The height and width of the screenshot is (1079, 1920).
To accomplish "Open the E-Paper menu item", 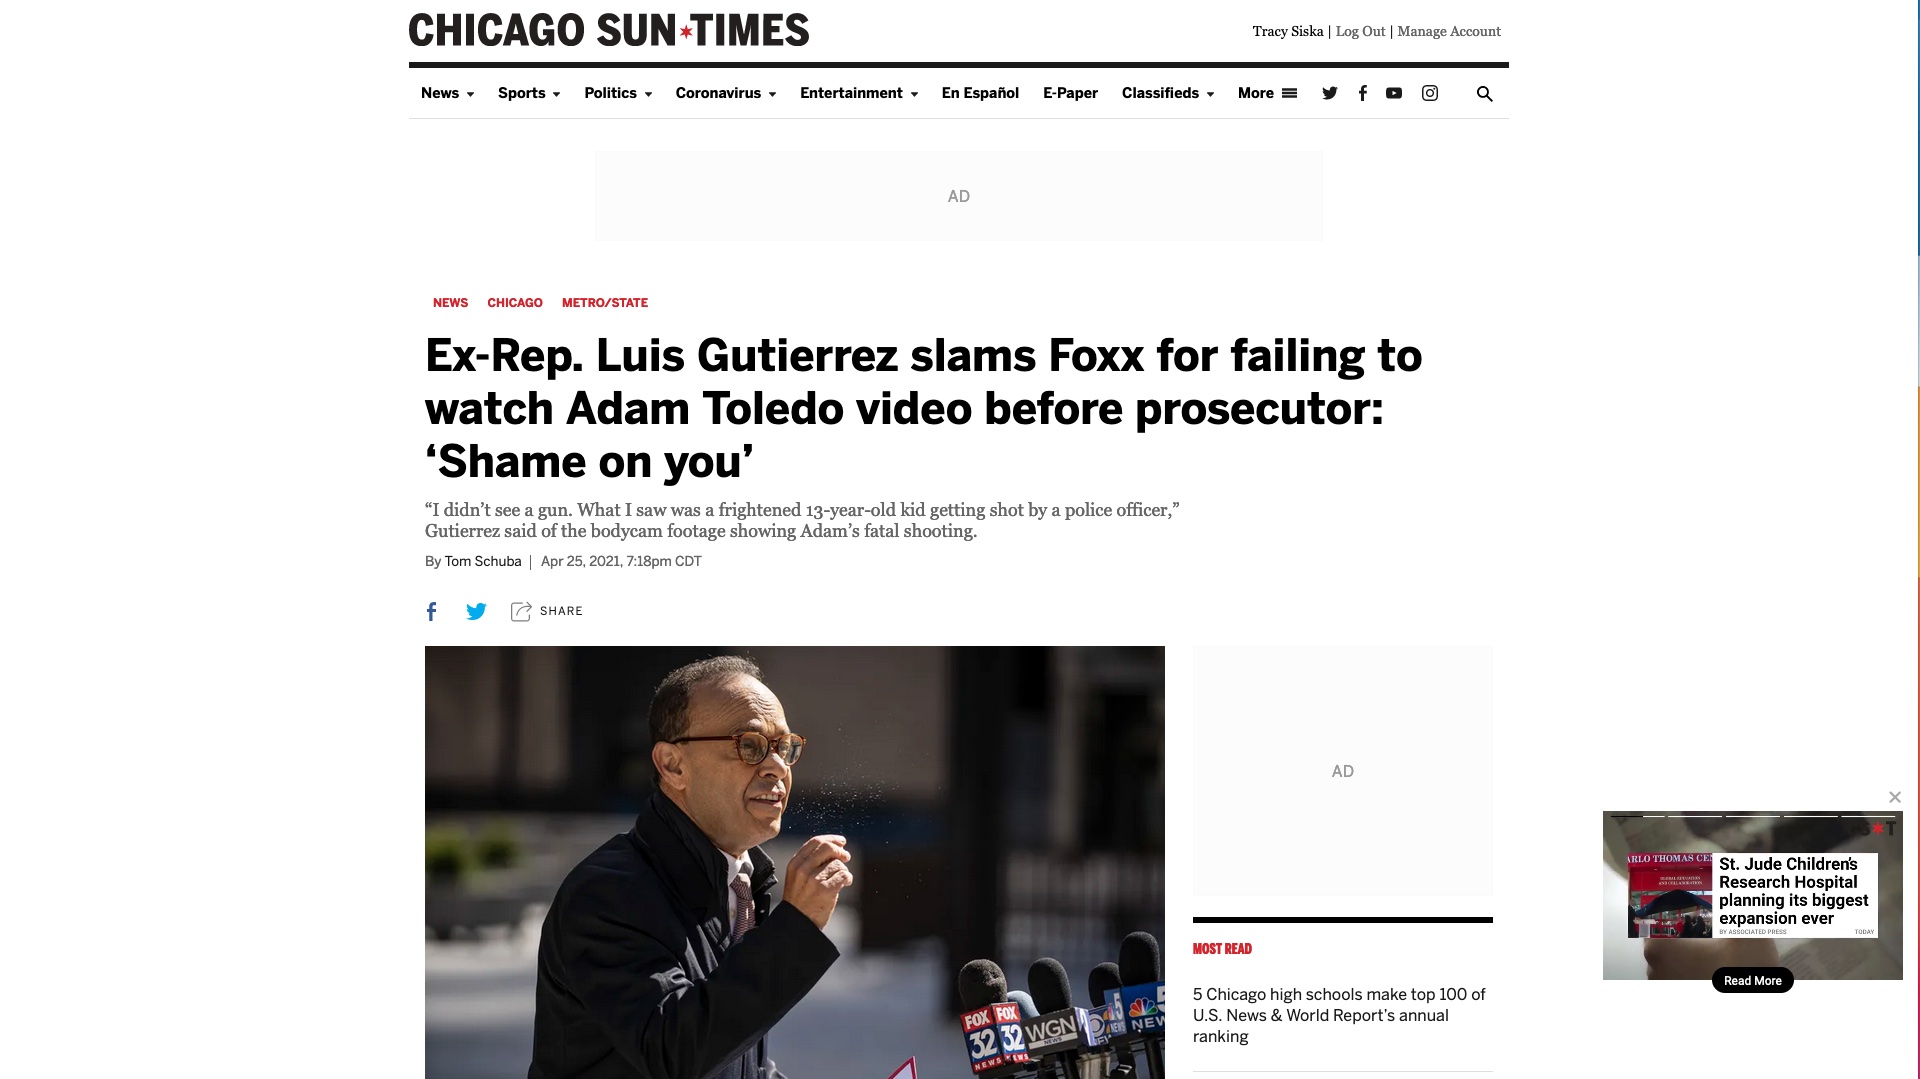I will coord(1070,93).
